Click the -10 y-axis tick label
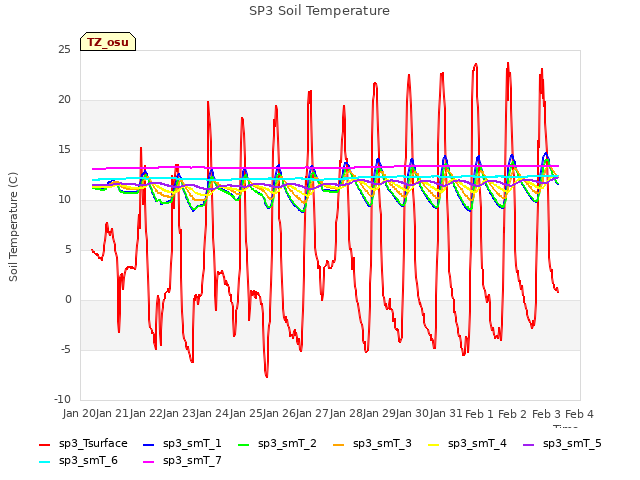 click(x=62, y=400)
